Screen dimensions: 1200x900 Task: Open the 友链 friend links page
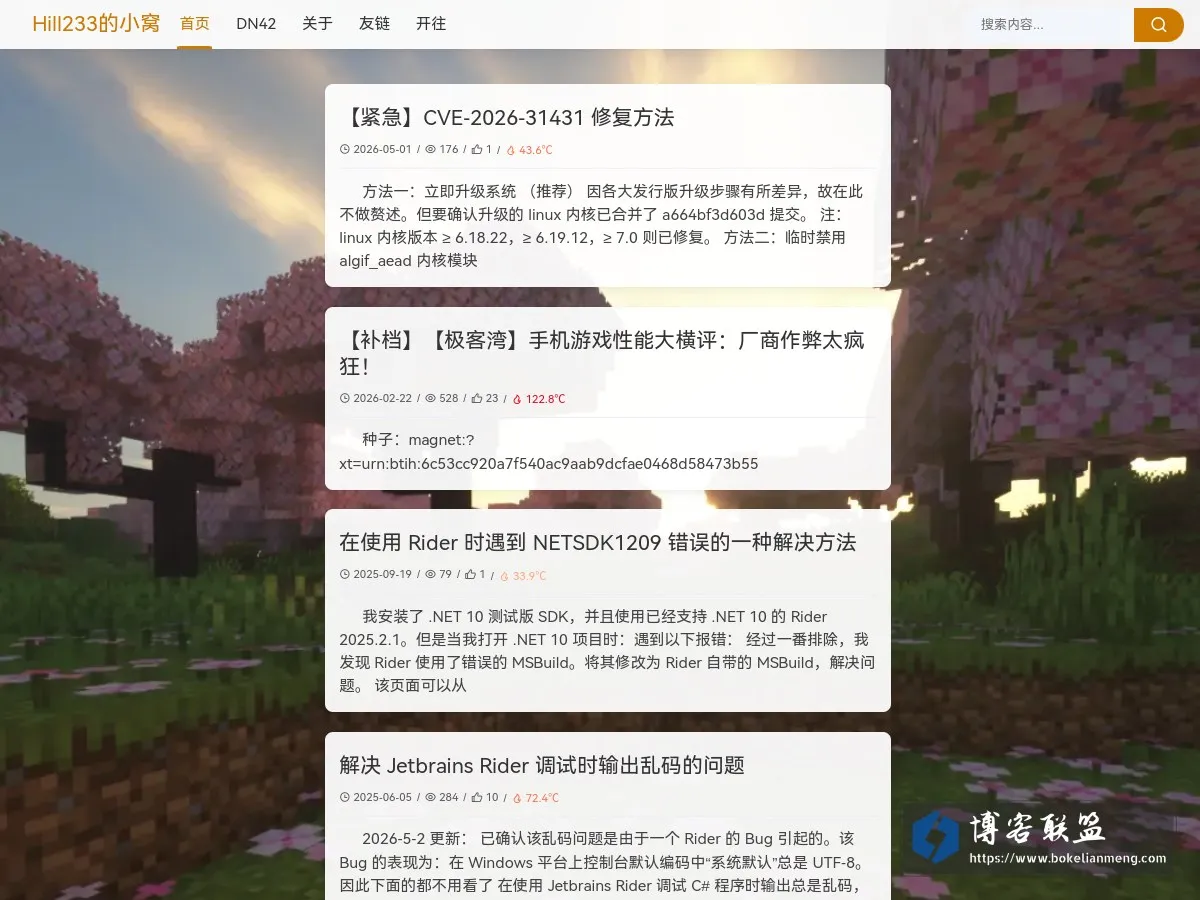point(374,24)
